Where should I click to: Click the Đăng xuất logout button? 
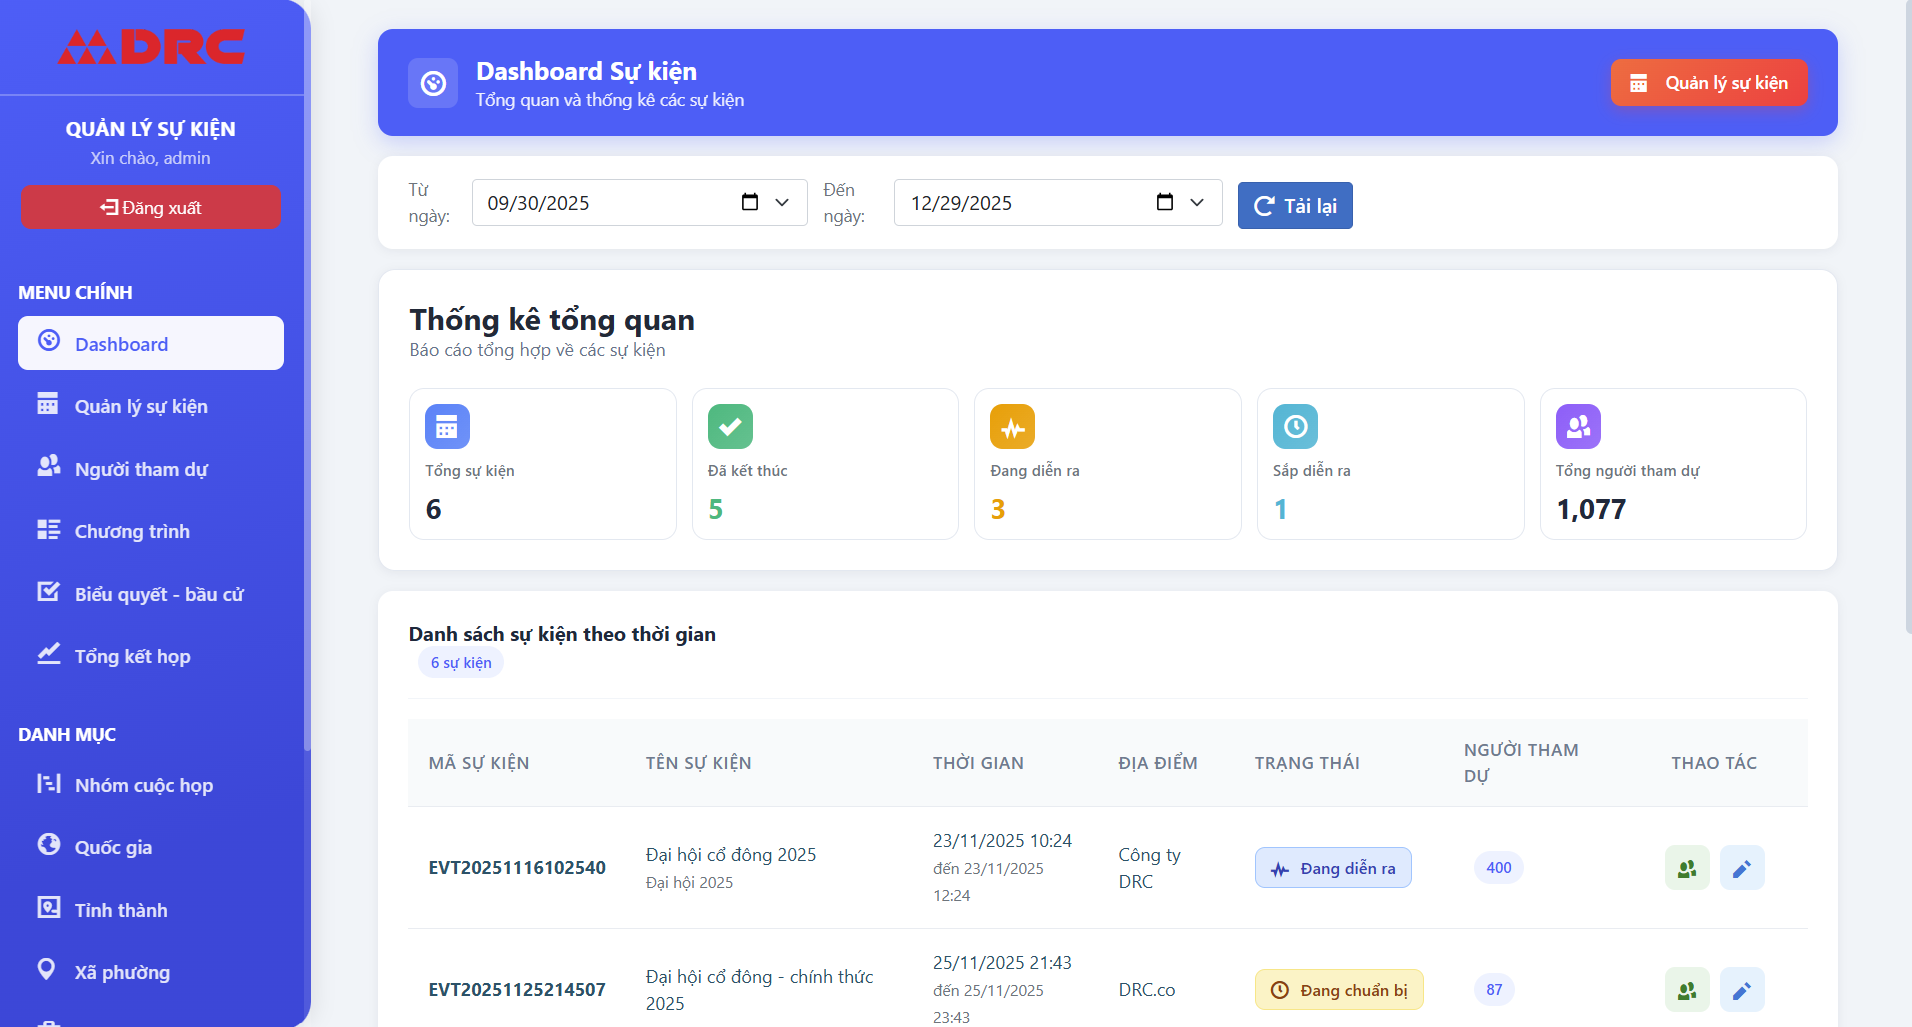[151, 208]
